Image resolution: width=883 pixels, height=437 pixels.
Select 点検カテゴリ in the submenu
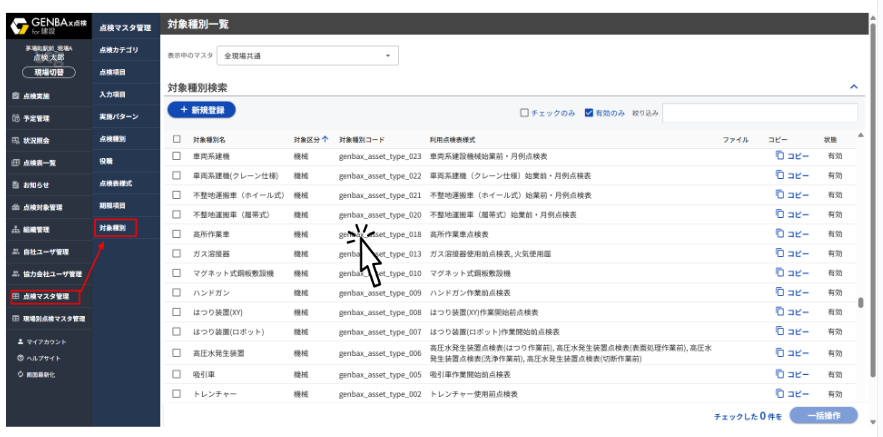pyautogui.click(x=119, y=49)
